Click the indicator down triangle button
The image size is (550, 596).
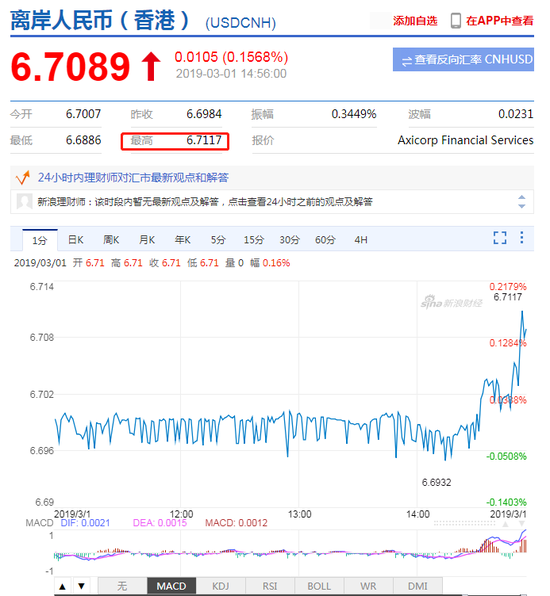click(81, 586)
